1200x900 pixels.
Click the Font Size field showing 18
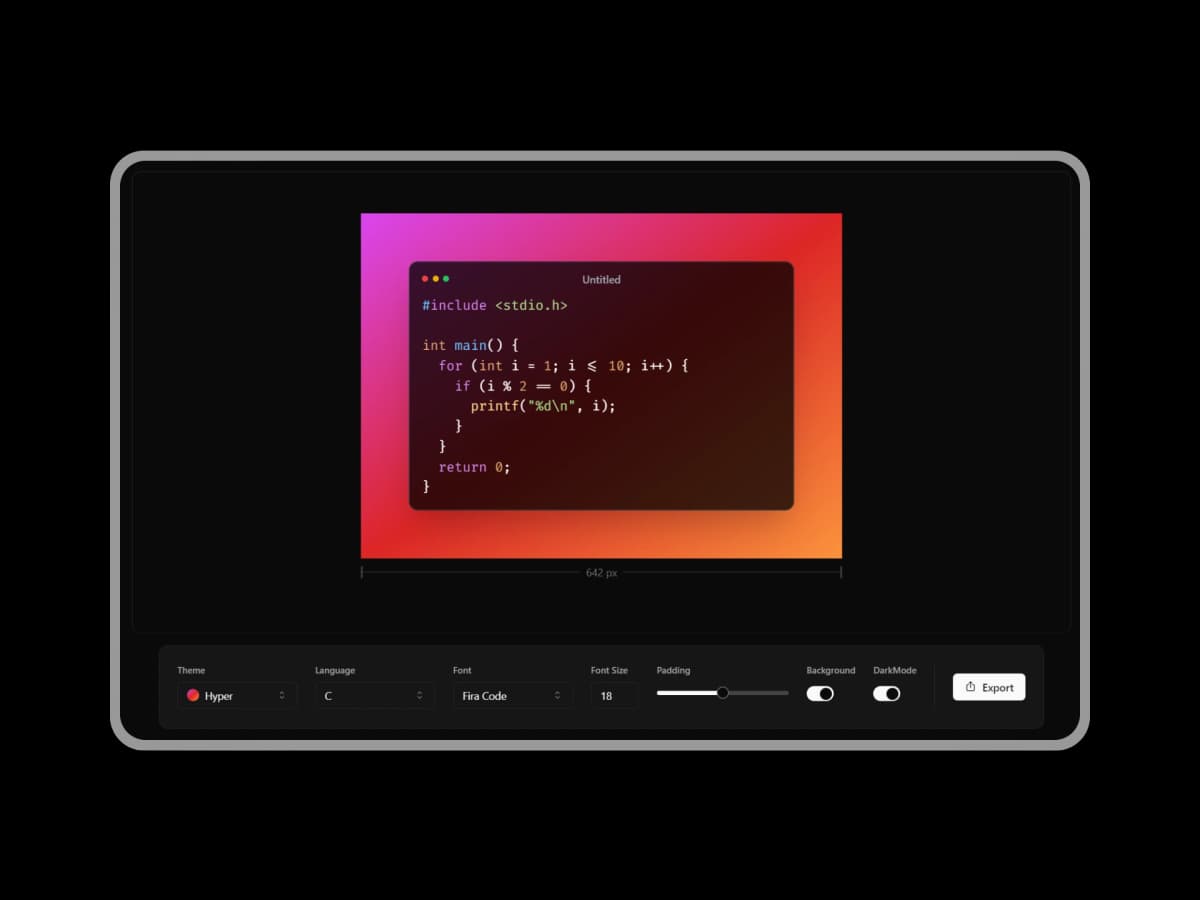tap(614, 695)
